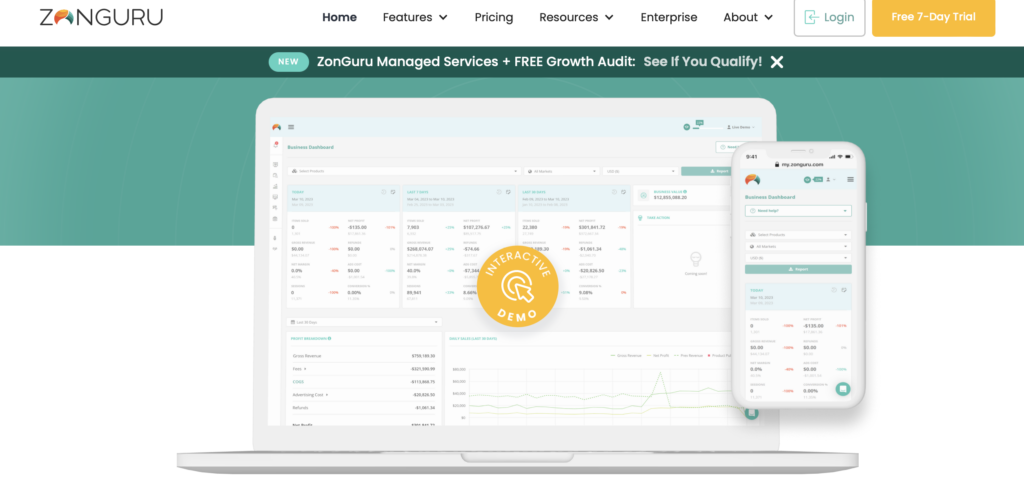The width and height of the screenshot is (1024, 501).
Task: Close the Managed Services announcement banner
Action: [776, 62]
